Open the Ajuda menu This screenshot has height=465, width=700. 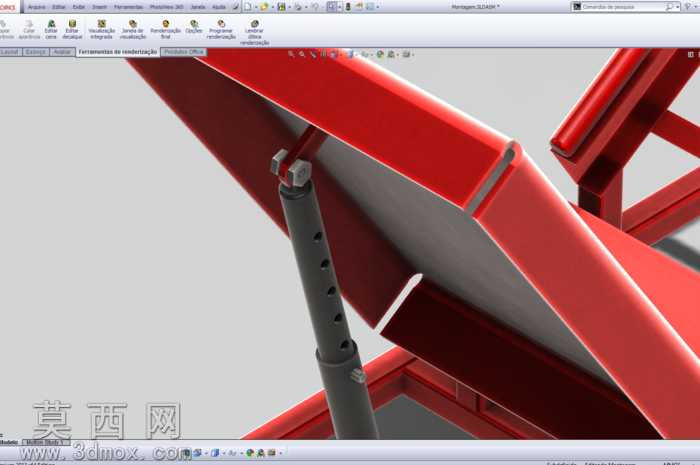point(219,7)
